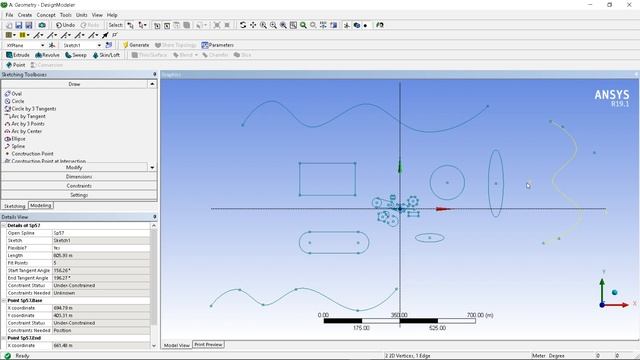Click the Base X coordinate value
640x360 pixels.
[101, 308]
